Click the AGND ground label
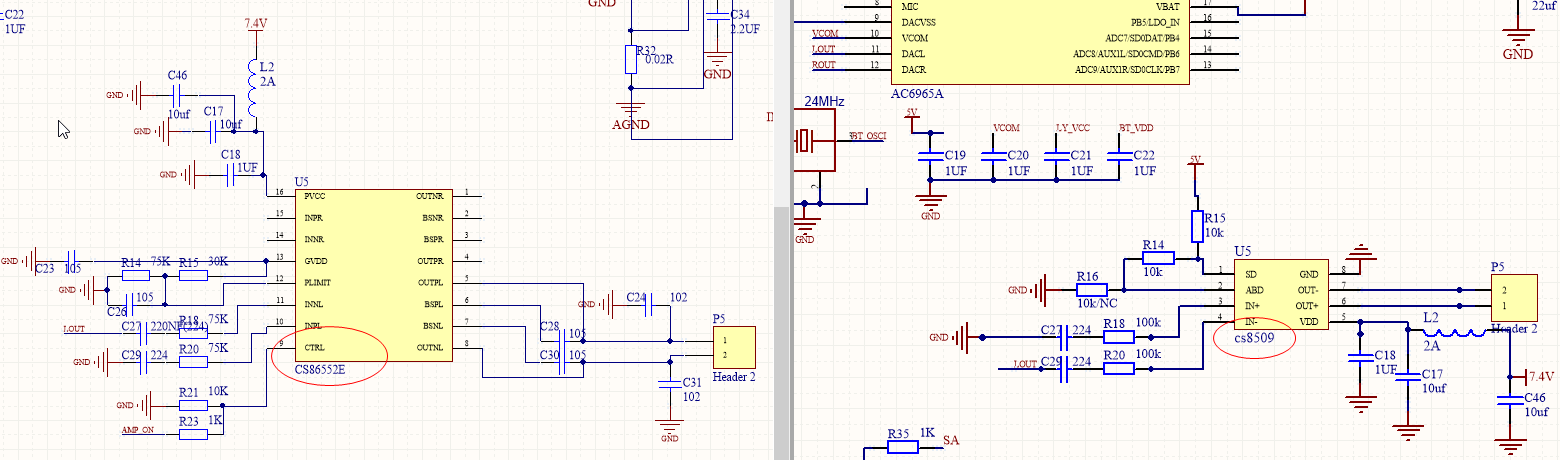 point(631,125)
